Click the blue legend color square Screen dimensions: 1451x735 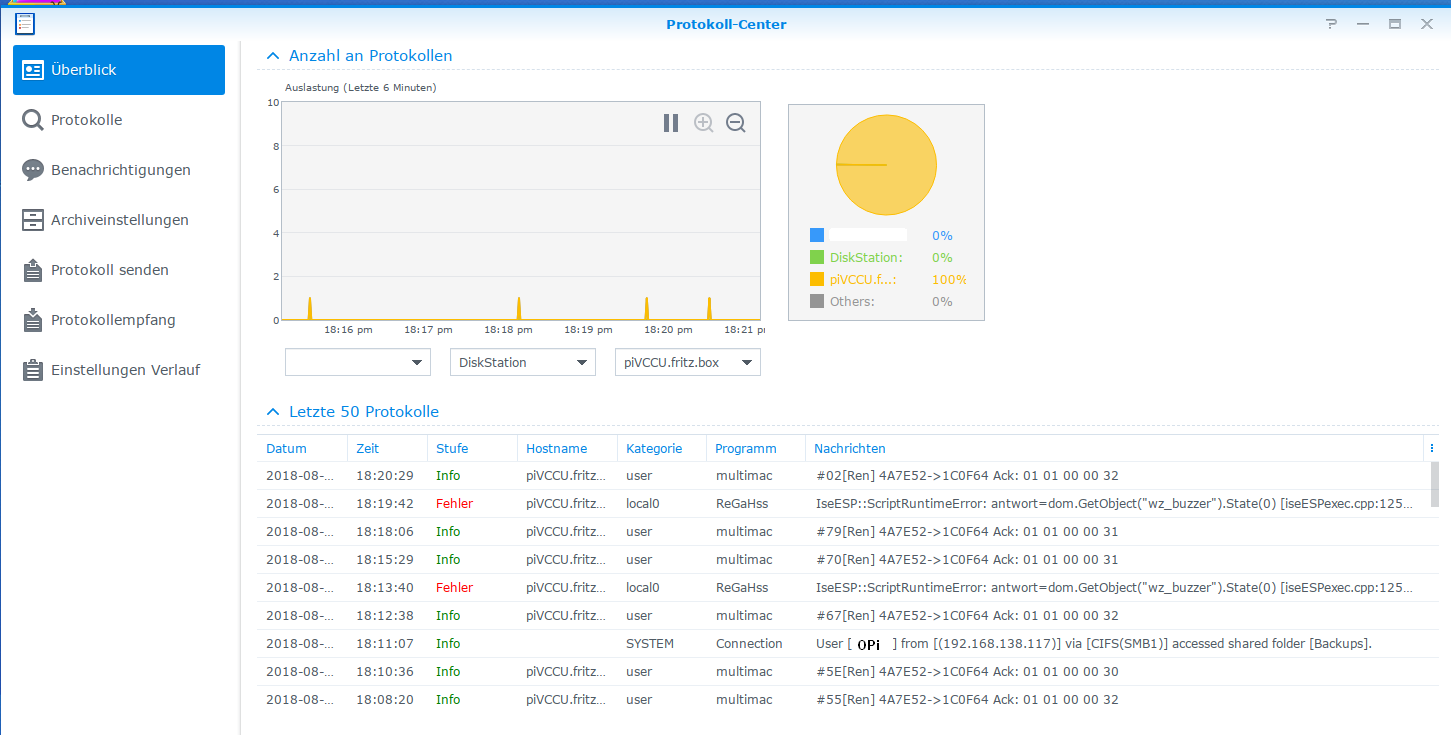click(x=817, y=235)
